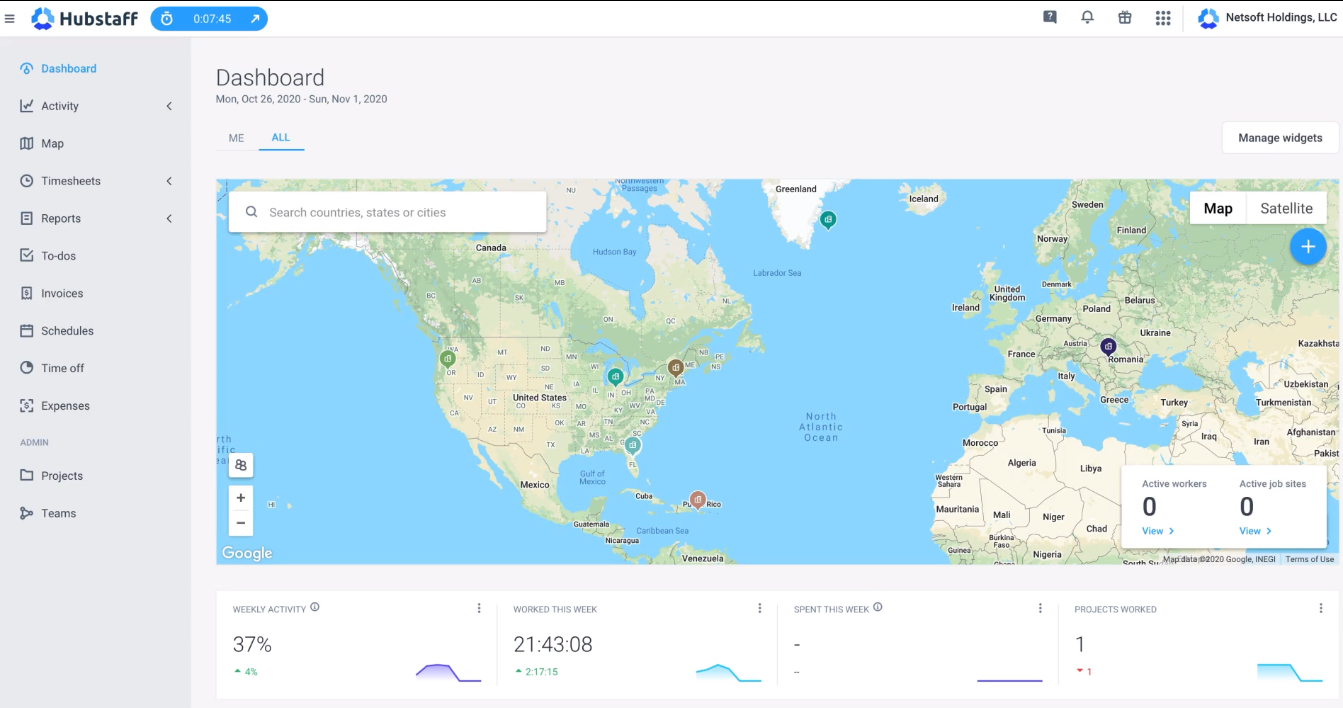Click the Romania job site marker
Screen dimensions: 1343x708
(1108, 346)
